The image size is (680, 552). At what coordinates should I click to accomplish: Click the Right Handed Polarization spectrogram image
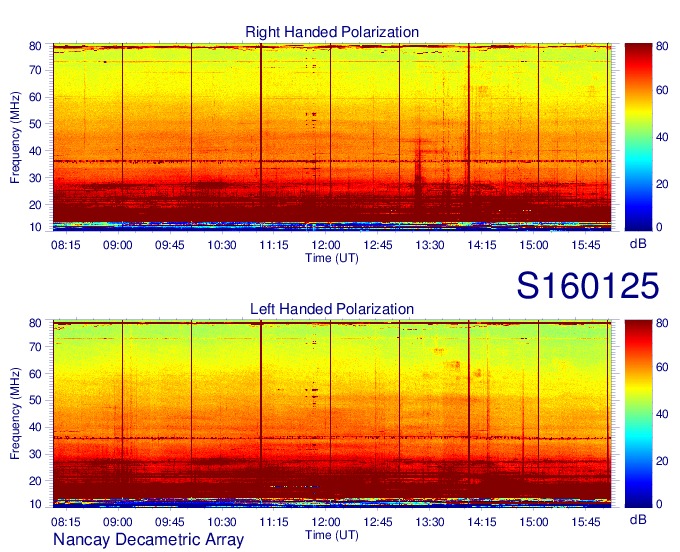point(332,137)
